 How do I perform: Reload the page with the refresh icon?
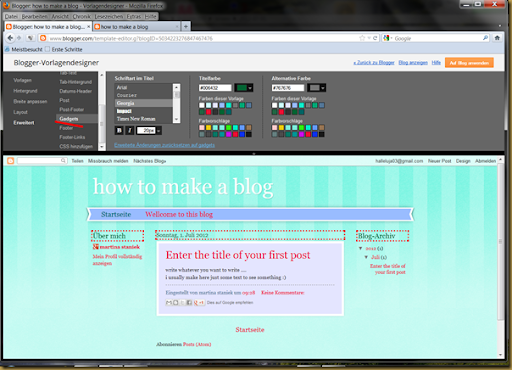click(375, 38)
